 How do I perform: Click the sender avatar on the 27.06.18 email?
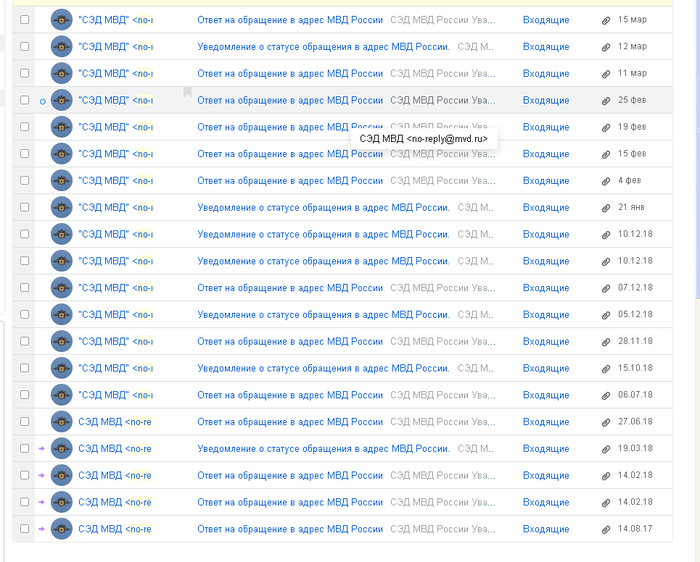pos(62,422)
